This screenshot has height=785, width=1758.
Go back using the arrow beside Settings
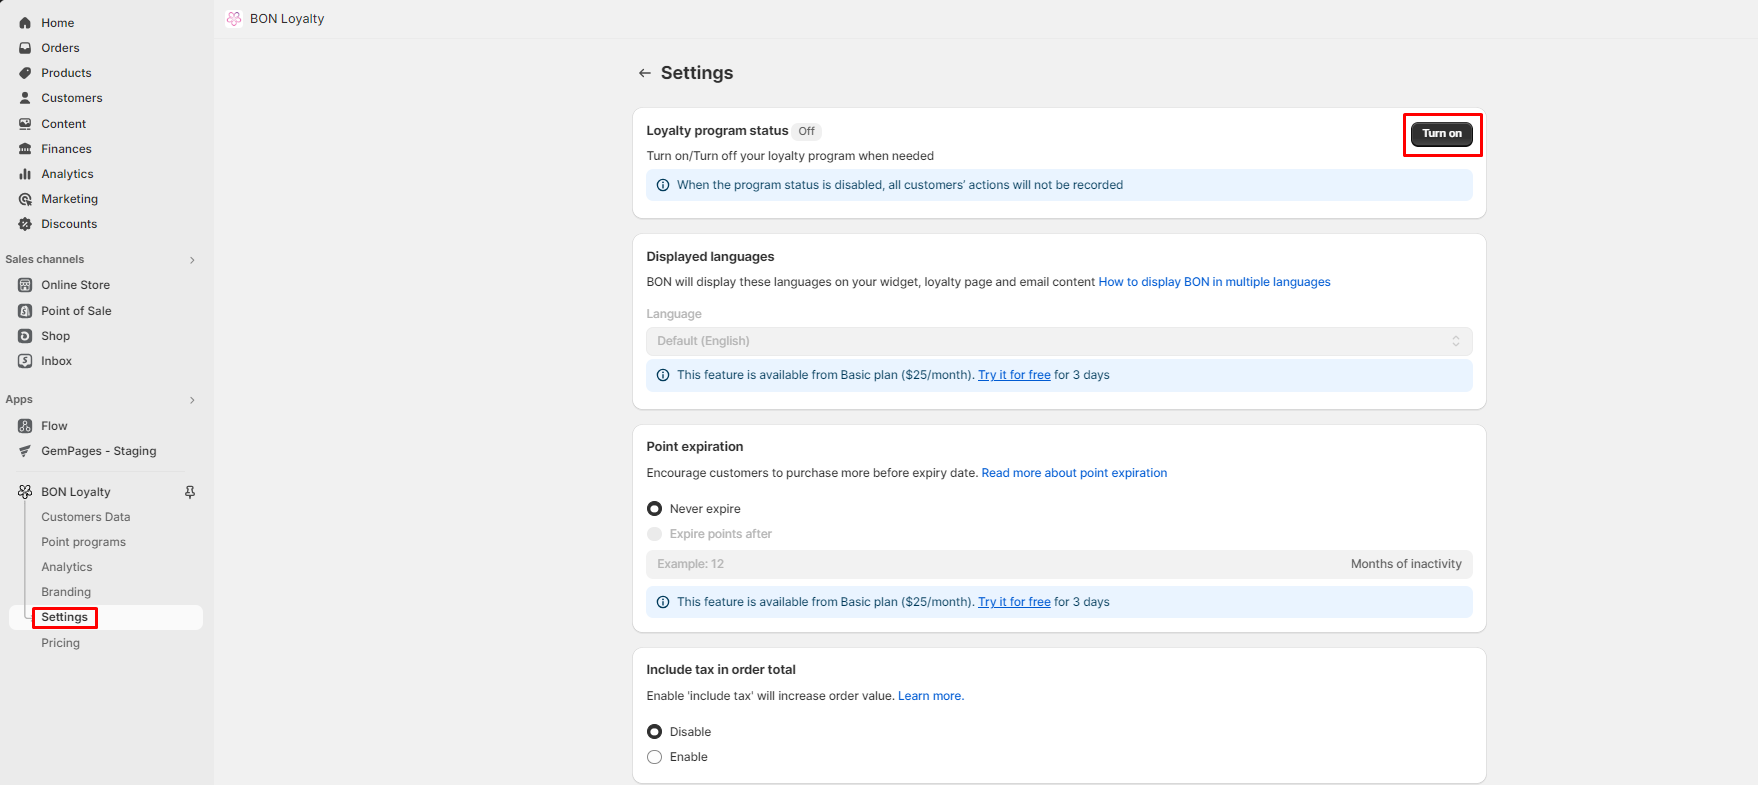coord(645,73)
